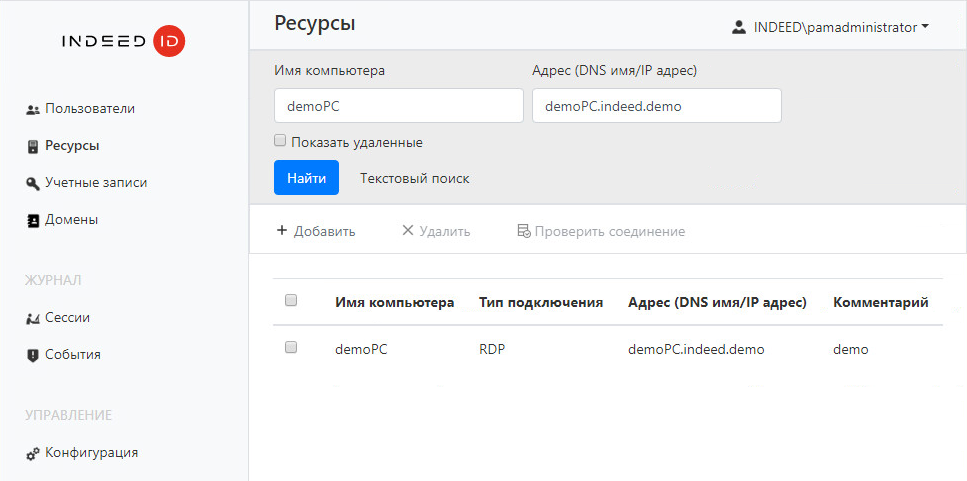This screenshot has width=967, height=481.
Task: Click the Resources server icon in sidebar
Action: [32, 146]
